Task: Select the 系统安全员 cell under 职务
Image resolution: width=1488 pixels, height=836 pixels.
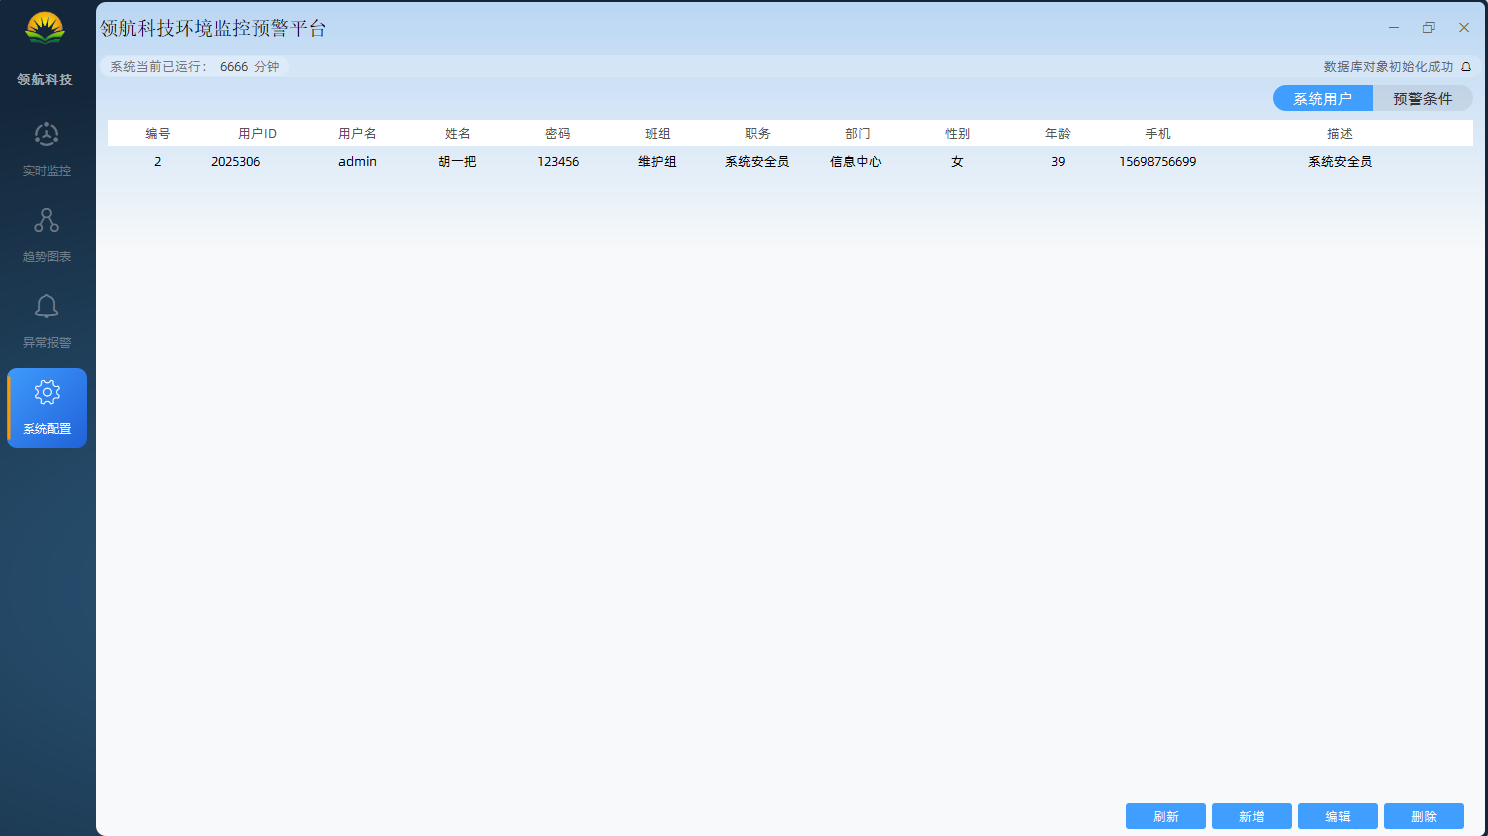Action: click(x=758, y=161)
